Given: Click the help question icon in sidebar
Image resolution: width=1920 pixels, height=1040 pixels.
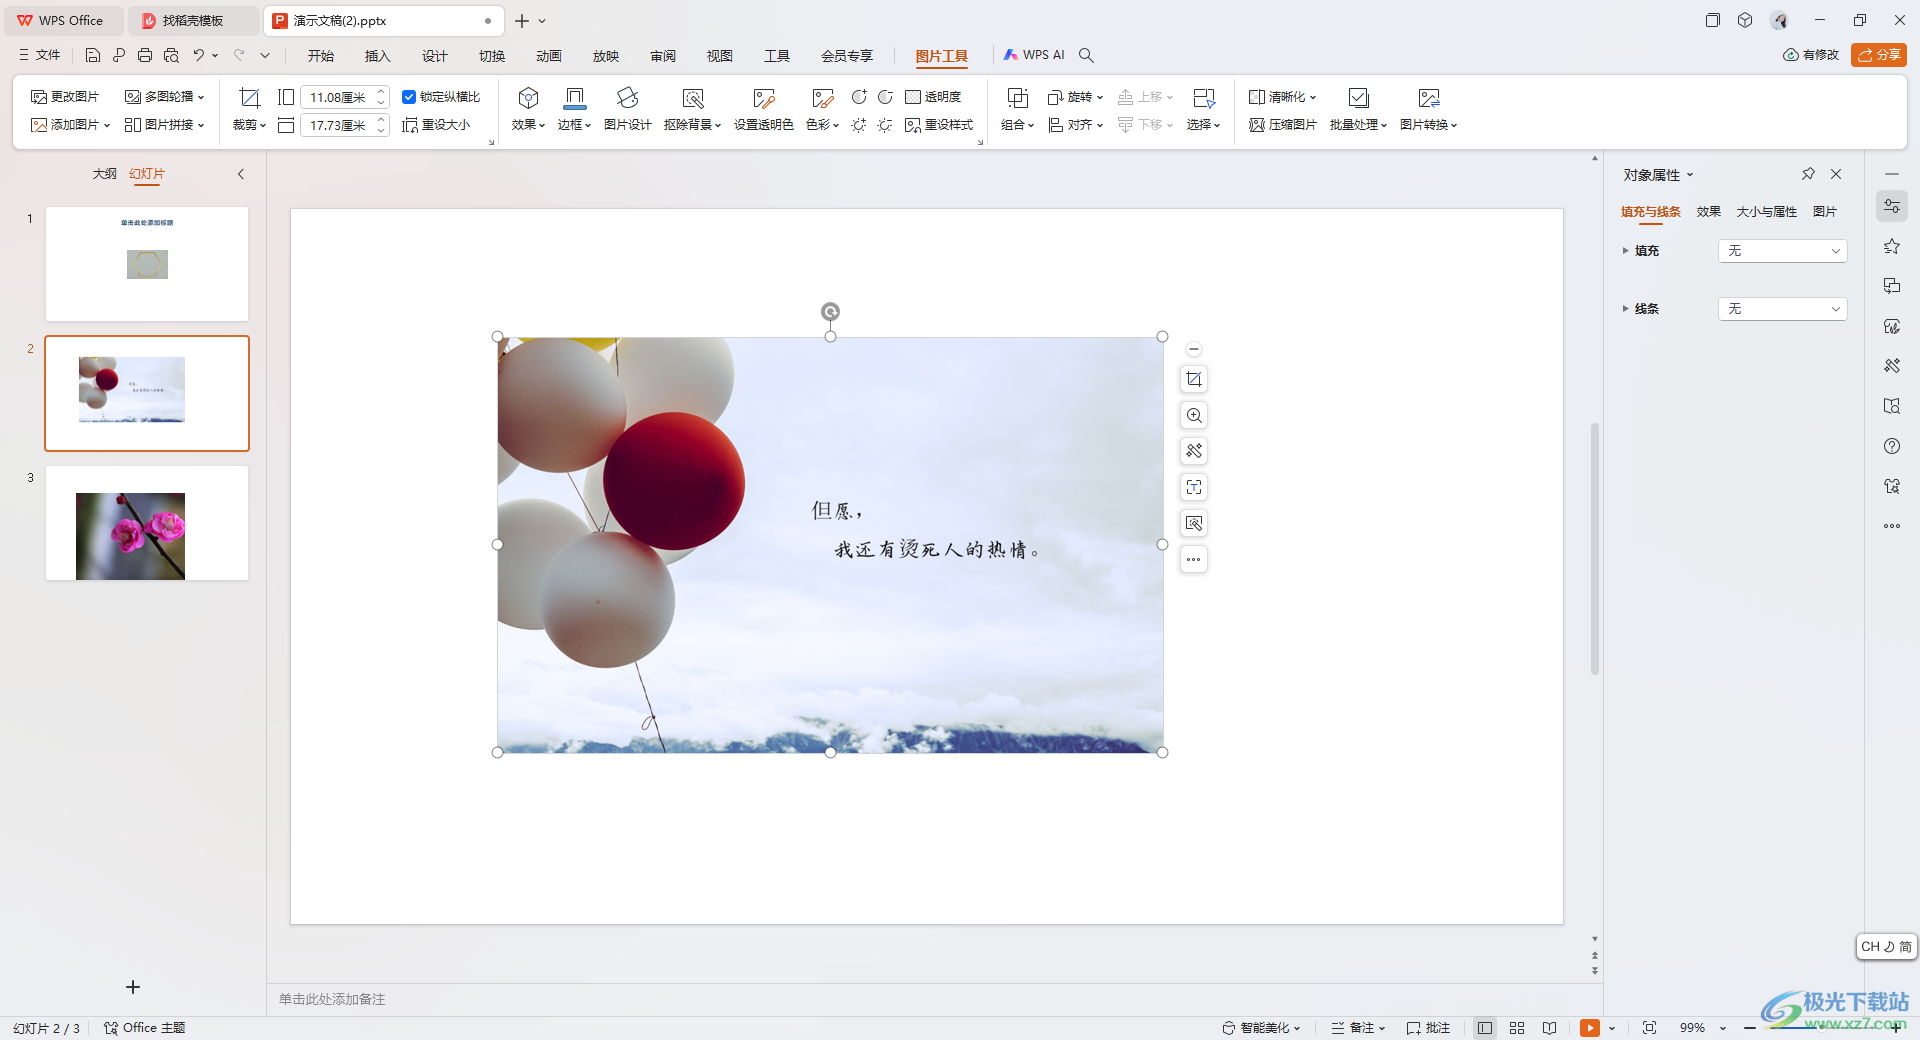Looking at the screenshot, I should click(x=1892, y=446).
